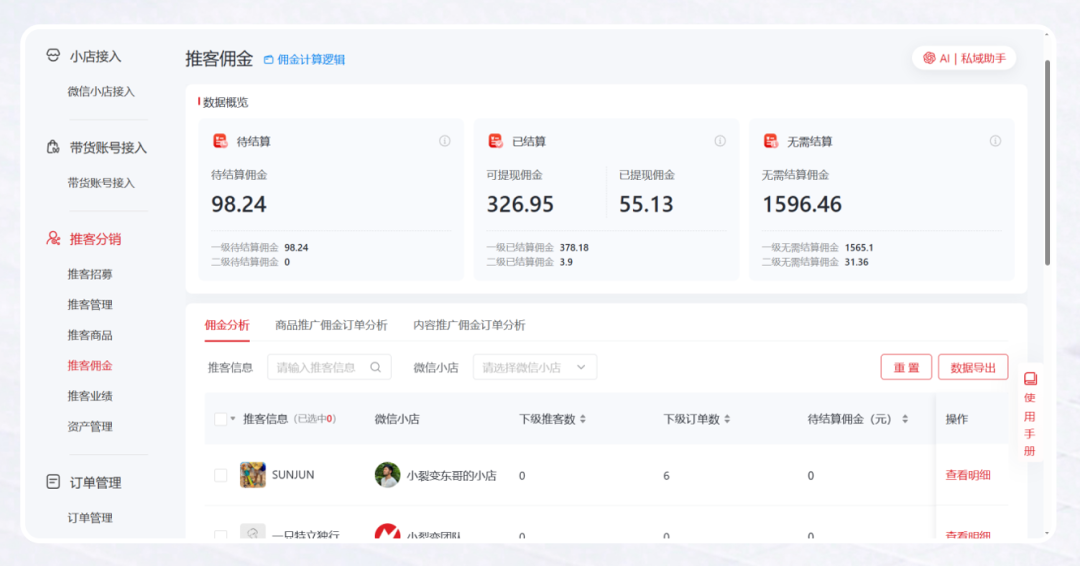Image resolution: width=1080 pixels, height=566 pixels.
Task: Click the info icon on 无需结算 card
Action: [x=995, y=141]
